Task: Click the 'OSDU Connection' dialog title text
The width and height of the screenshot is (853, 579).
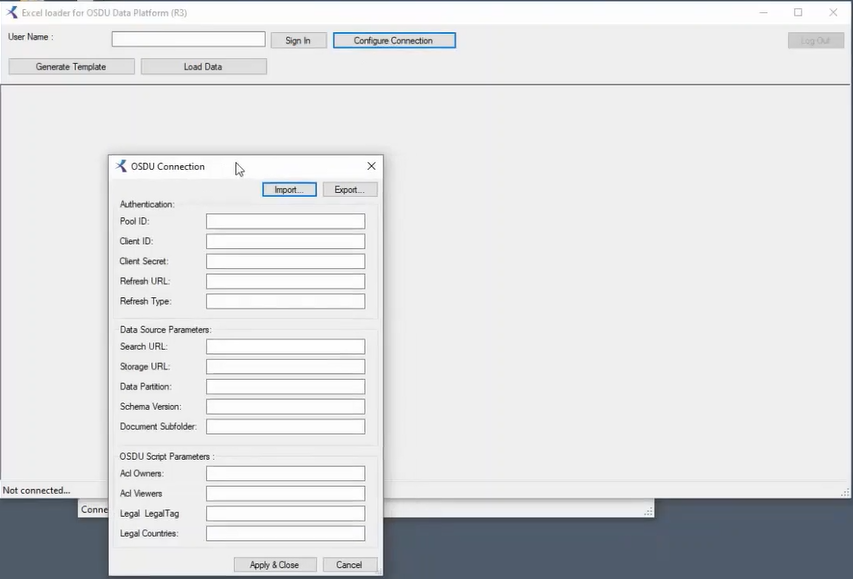Action: click(168, 167)
